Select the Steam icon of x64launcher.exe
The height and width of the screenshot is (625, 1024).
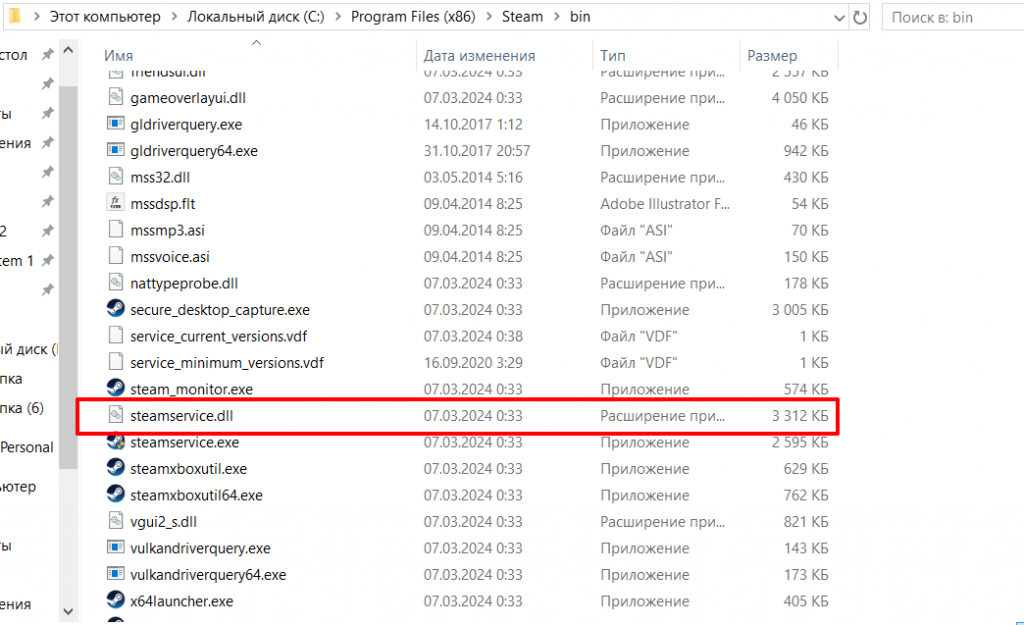pyautogui.click(x=116, y=600)
